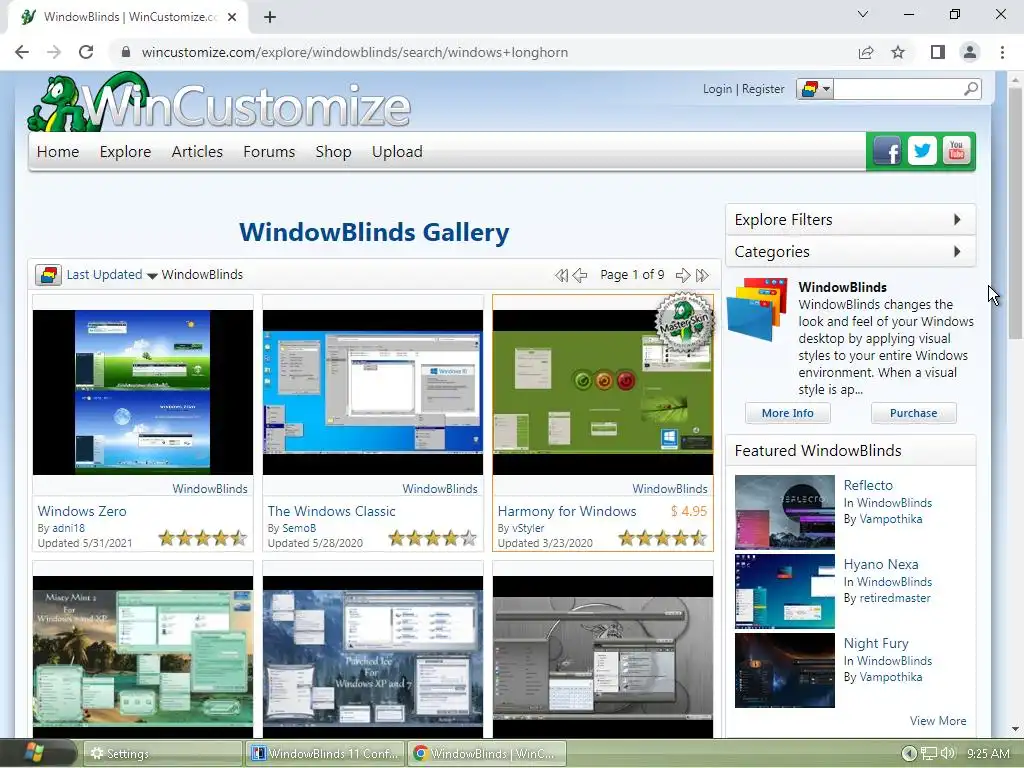Open the Upload menu
The height and width of the screenshot is (768, 1024).
coord(397,152)
